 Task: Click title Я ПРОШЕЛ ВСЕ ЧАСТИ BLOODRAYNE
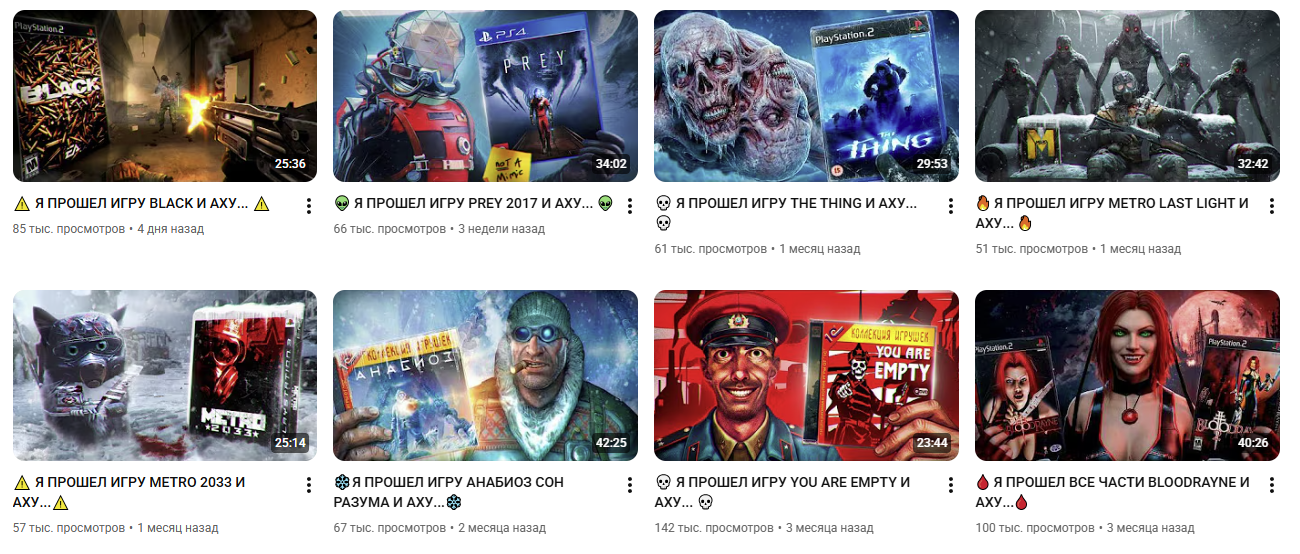click(1113, 492)
